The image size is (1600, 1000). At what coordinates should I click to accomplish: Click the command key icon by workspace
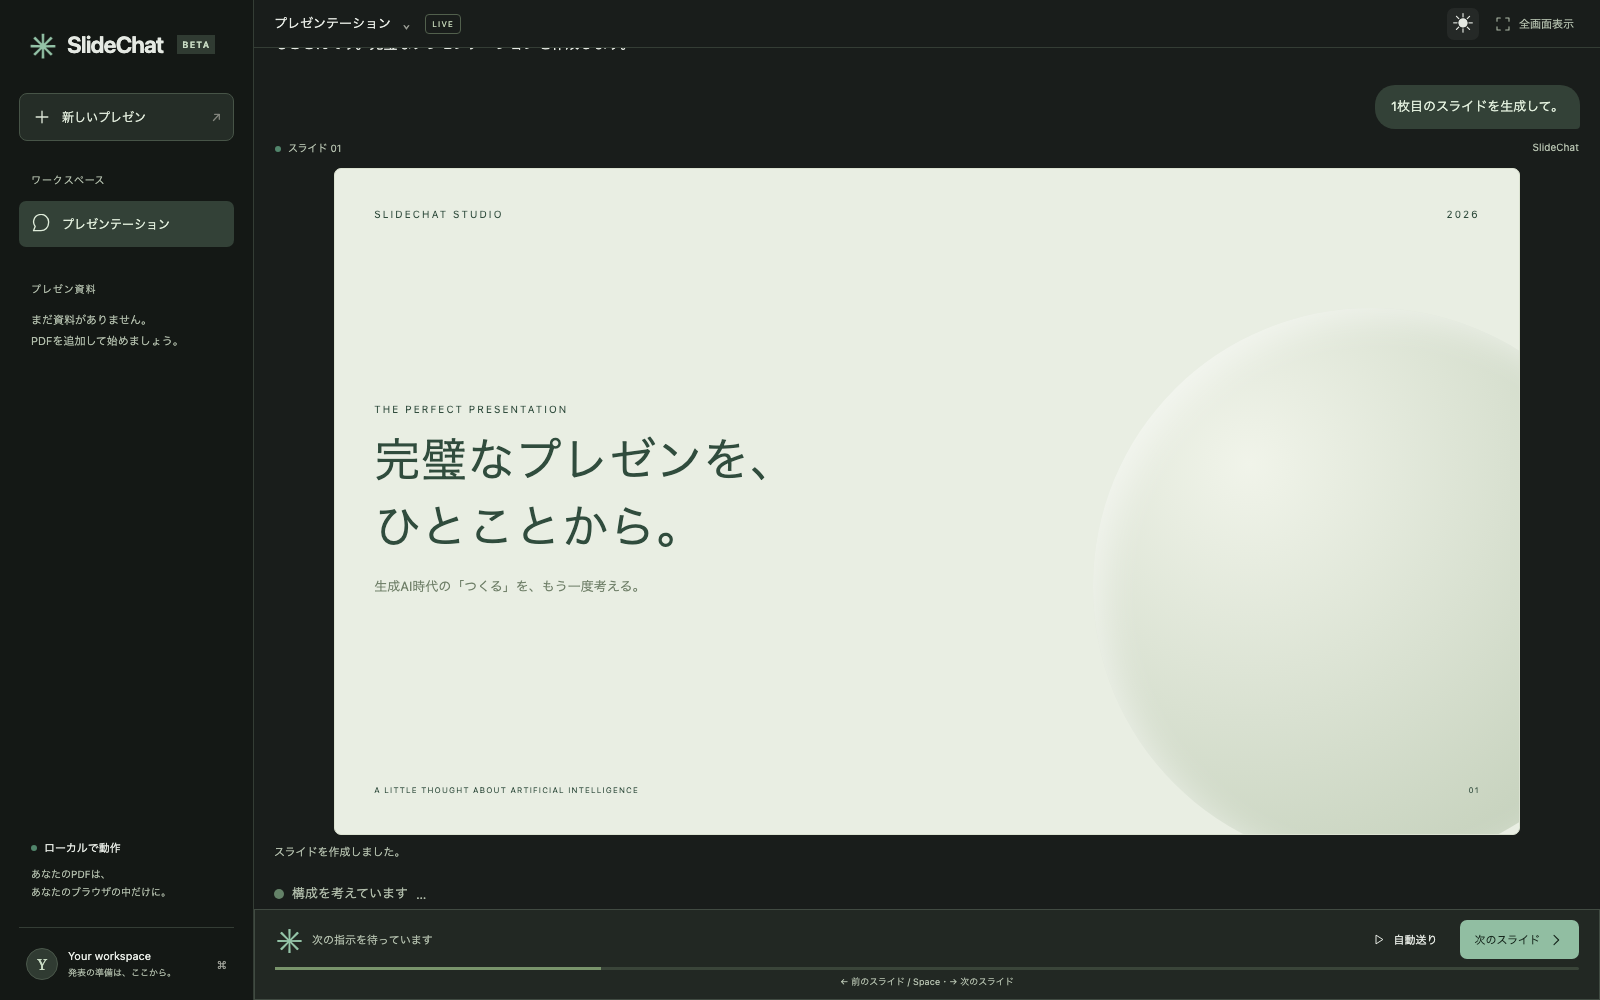221,965
